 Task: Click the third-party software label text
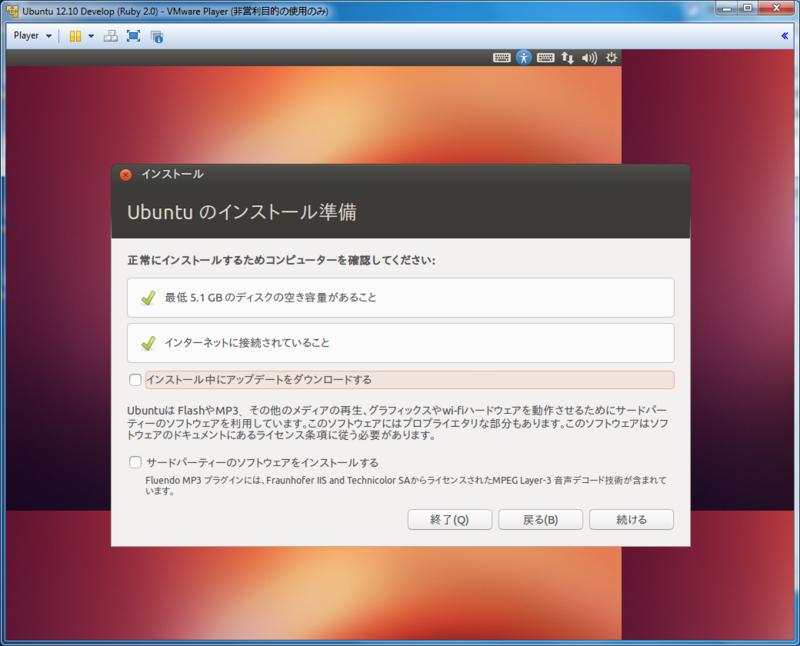click(x=262, y=463)
